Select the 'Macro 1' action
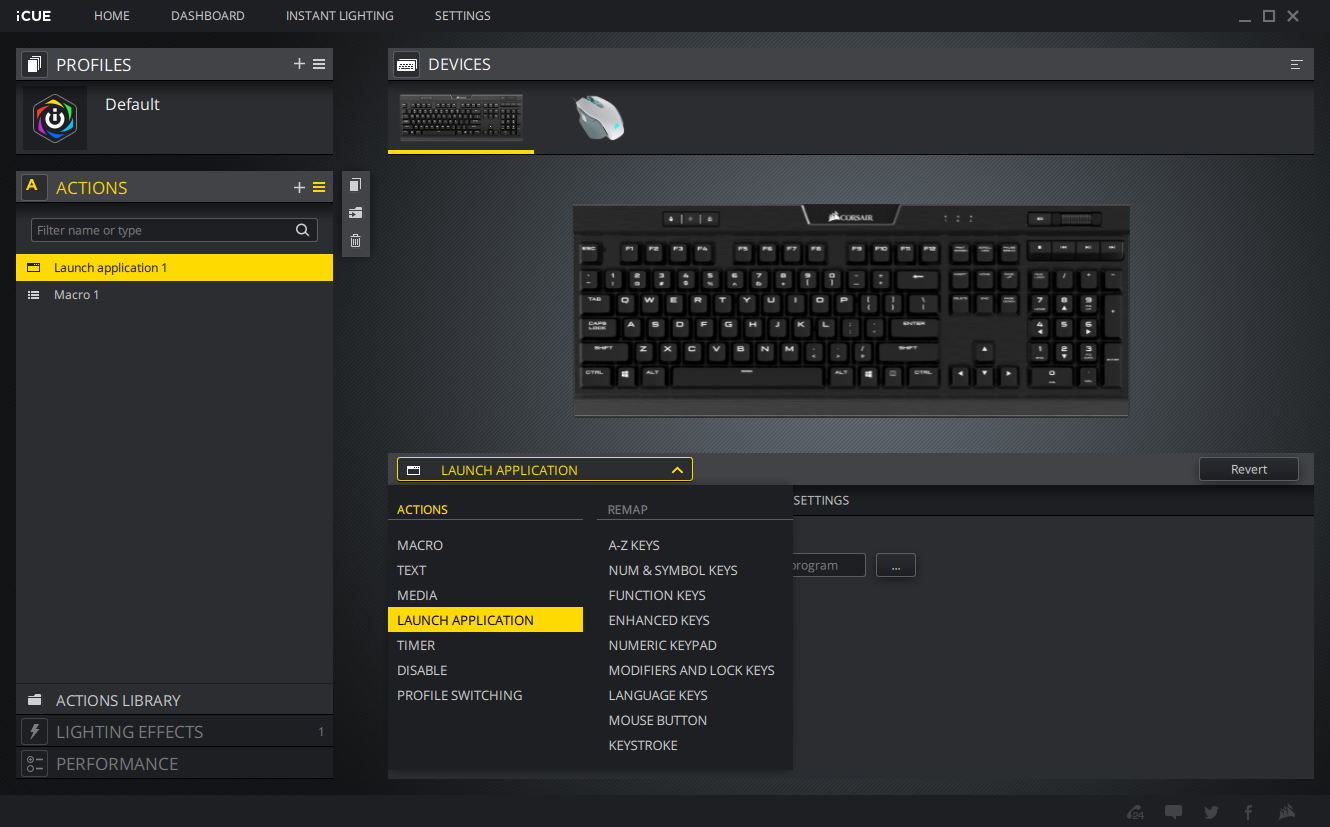The image size is (1330, 827). pyautogui.click(x=174, y=295)
